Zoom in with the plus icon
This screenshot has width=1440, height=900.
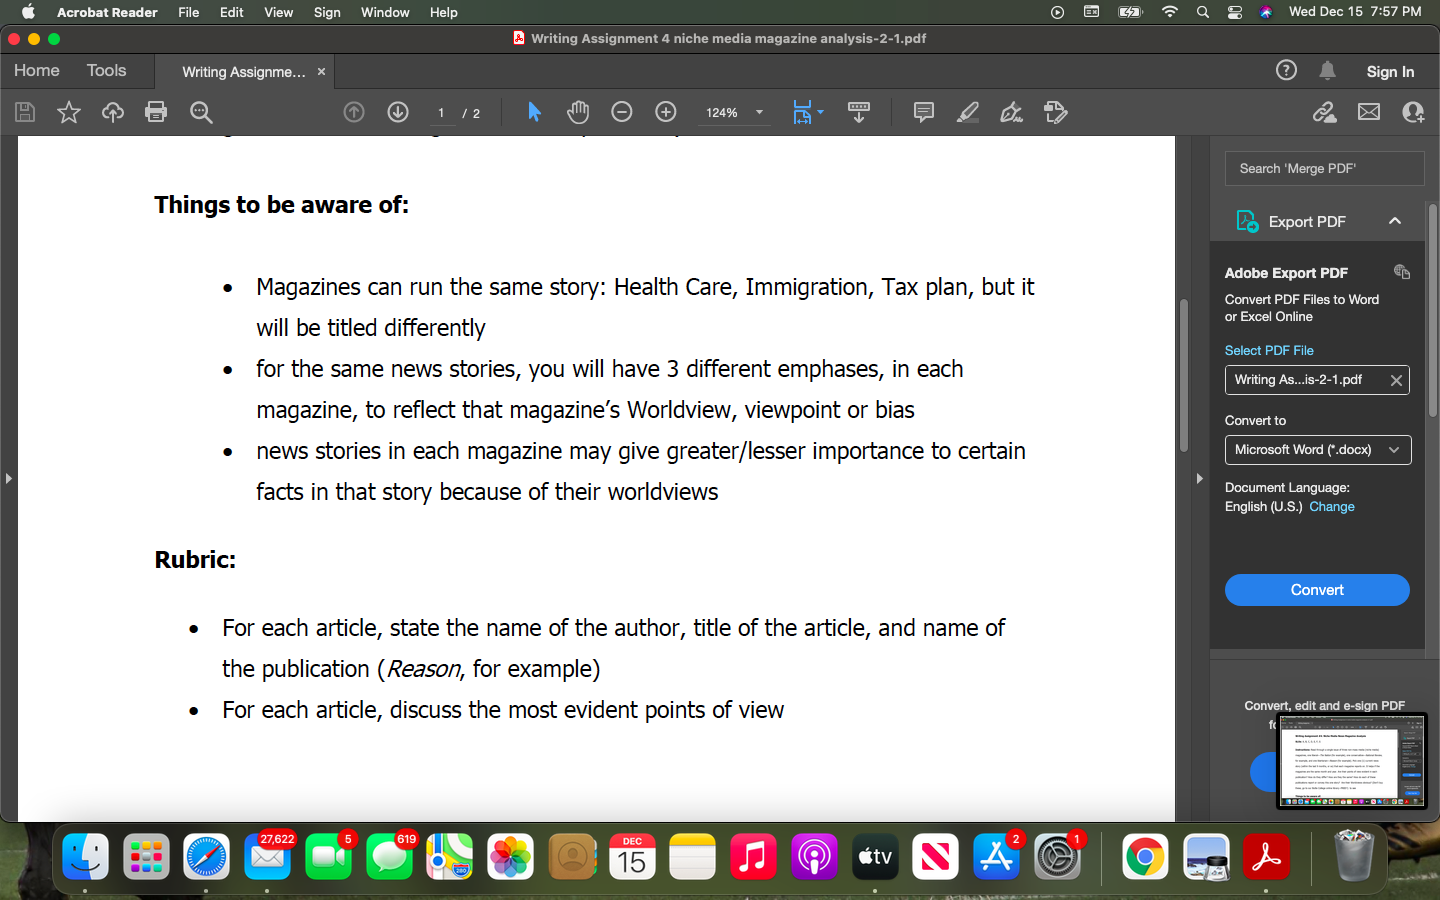[x=666, y=112]
